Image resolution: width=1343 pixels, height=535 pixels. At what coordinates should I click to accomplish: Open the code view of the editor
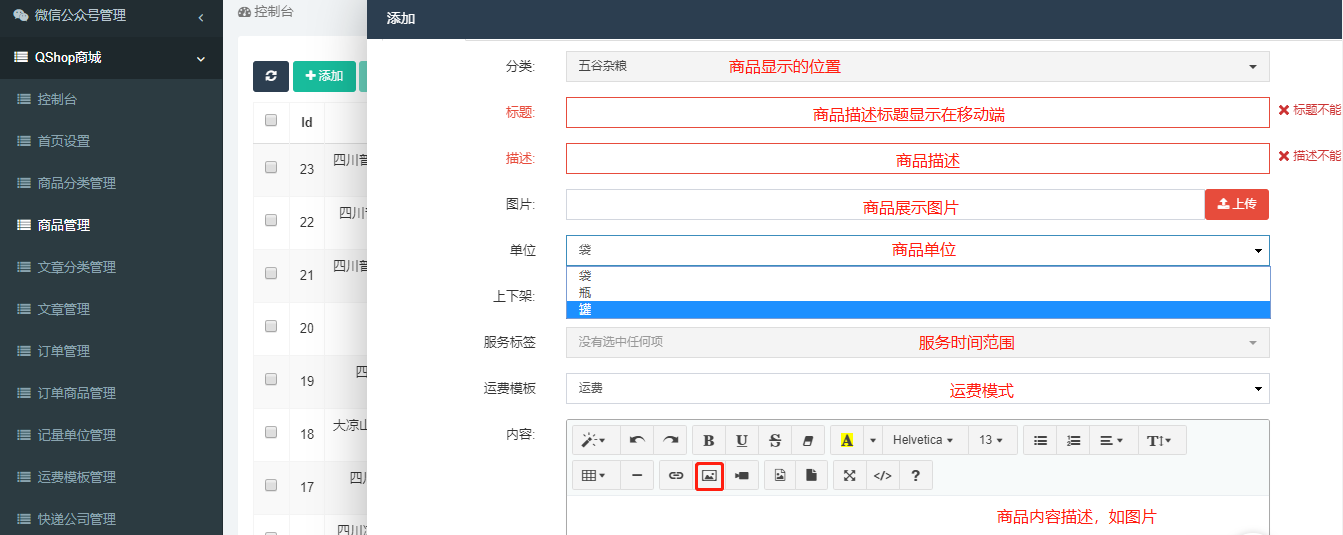(882, 476)
